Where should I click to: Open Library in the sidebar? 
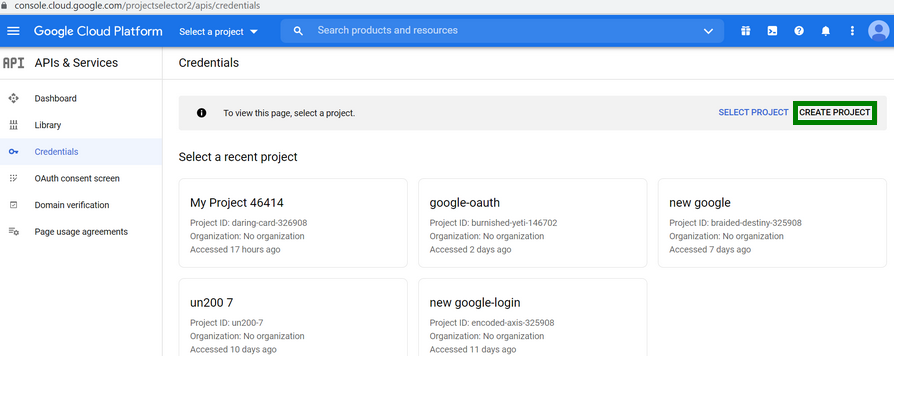[47, 125]
